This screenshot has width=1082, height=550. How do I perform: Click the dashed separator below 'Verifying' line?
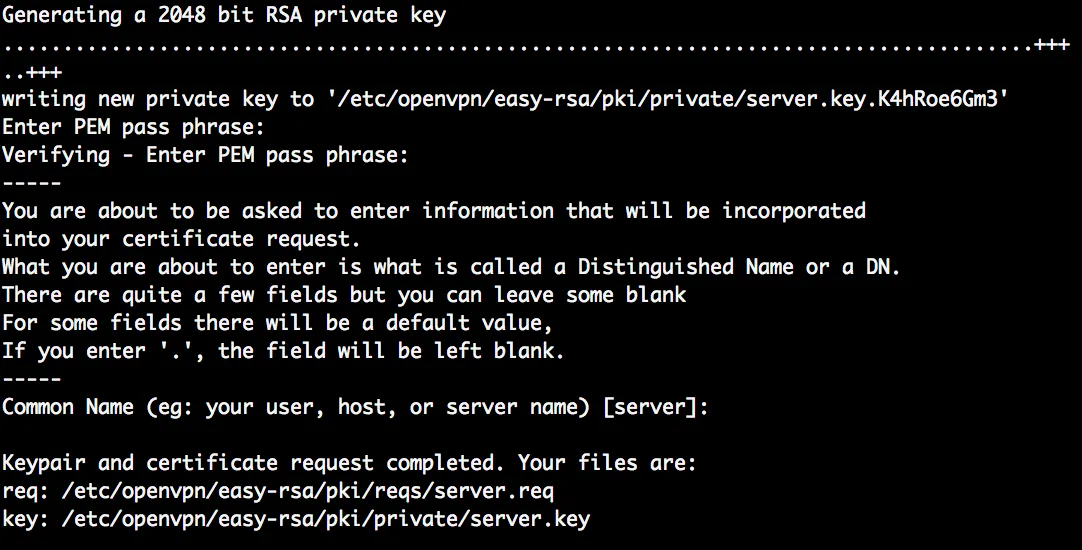[x=31, y=183]
